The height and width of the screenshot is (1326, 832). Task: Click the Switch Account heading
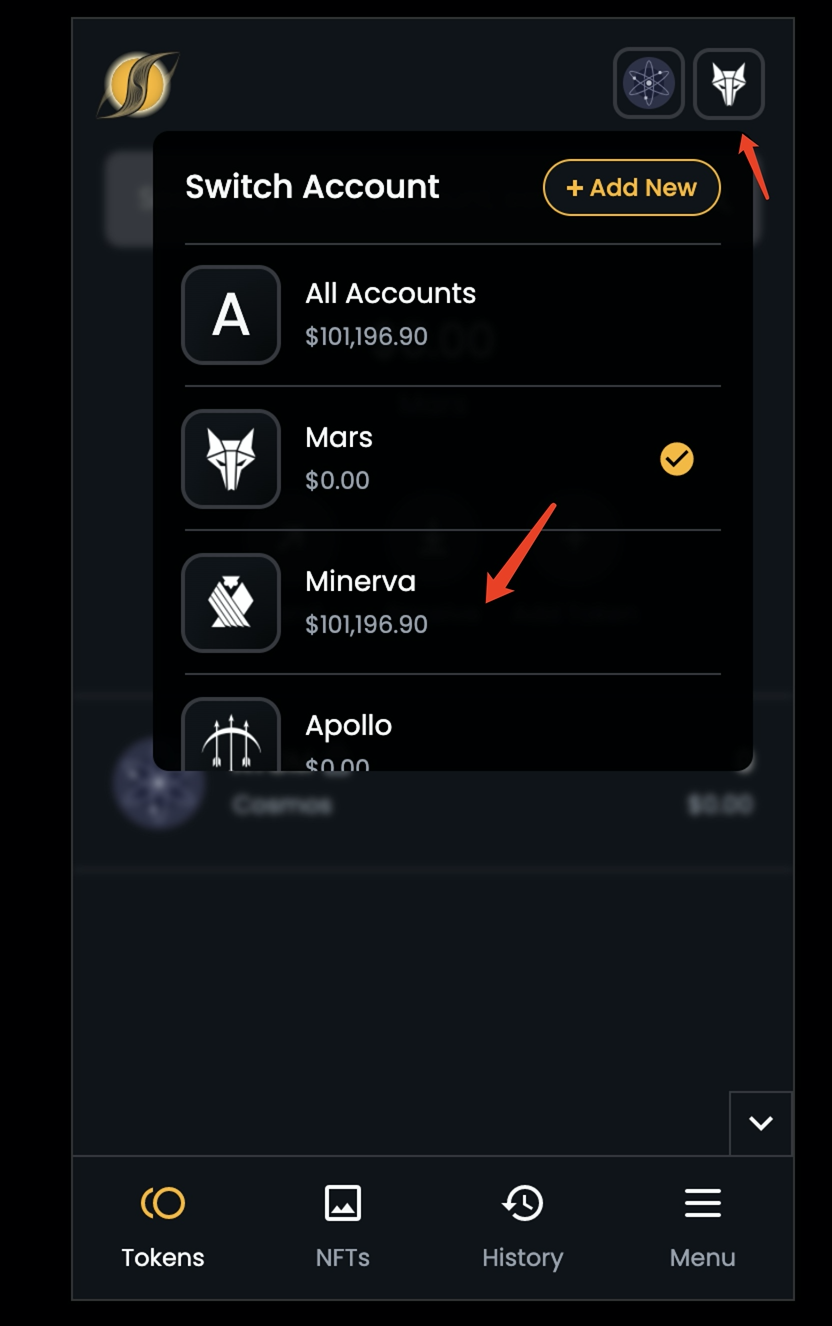click(312, 187)
